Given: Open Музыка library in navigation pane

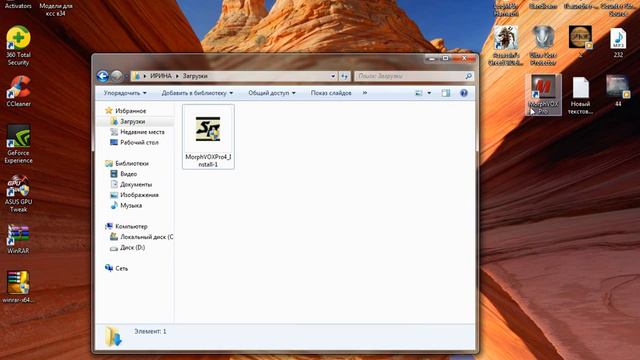Looking at the screenshot, I should tap(126, 205).
